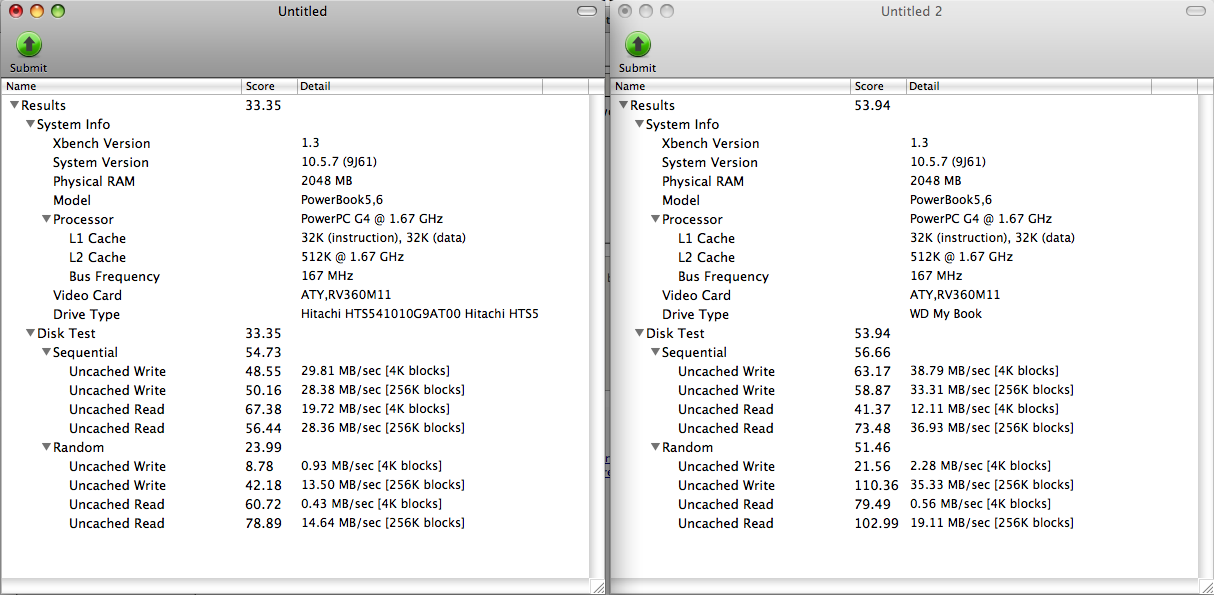
Task: Click 0.93 MB/sec [4K blocks] detail
Action: (x=371, y=466)
